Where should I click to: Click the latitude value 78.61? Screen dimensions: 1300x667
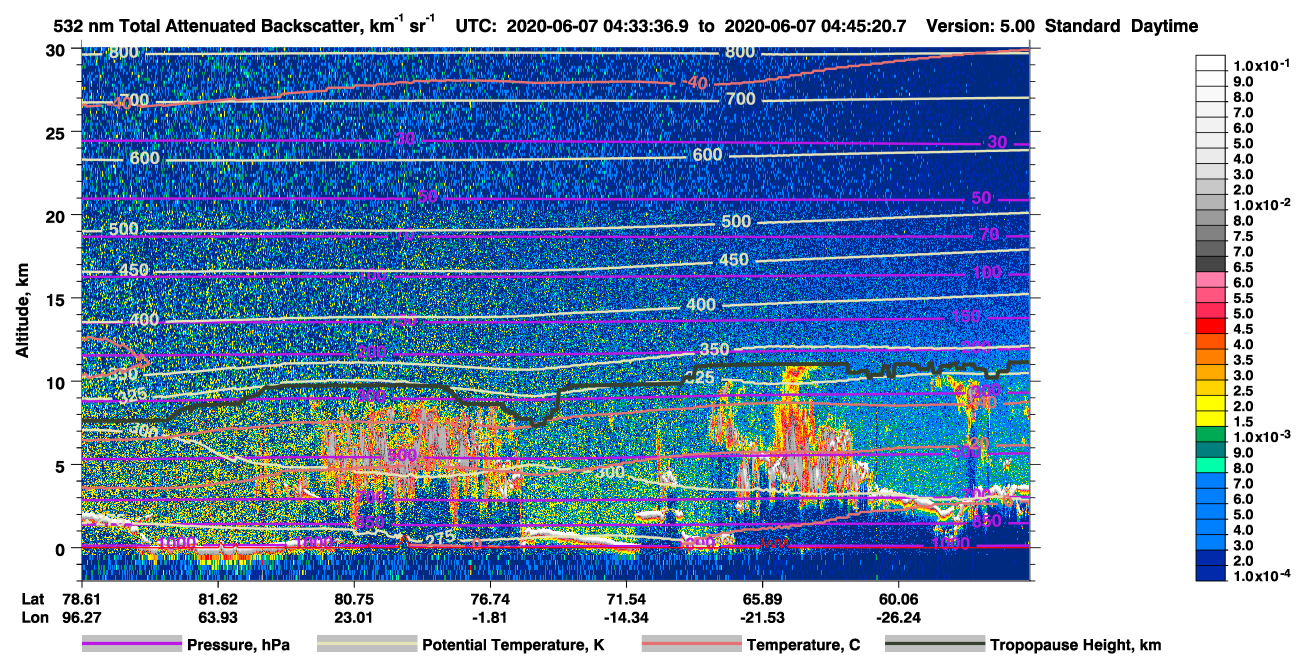click(81, 598)
